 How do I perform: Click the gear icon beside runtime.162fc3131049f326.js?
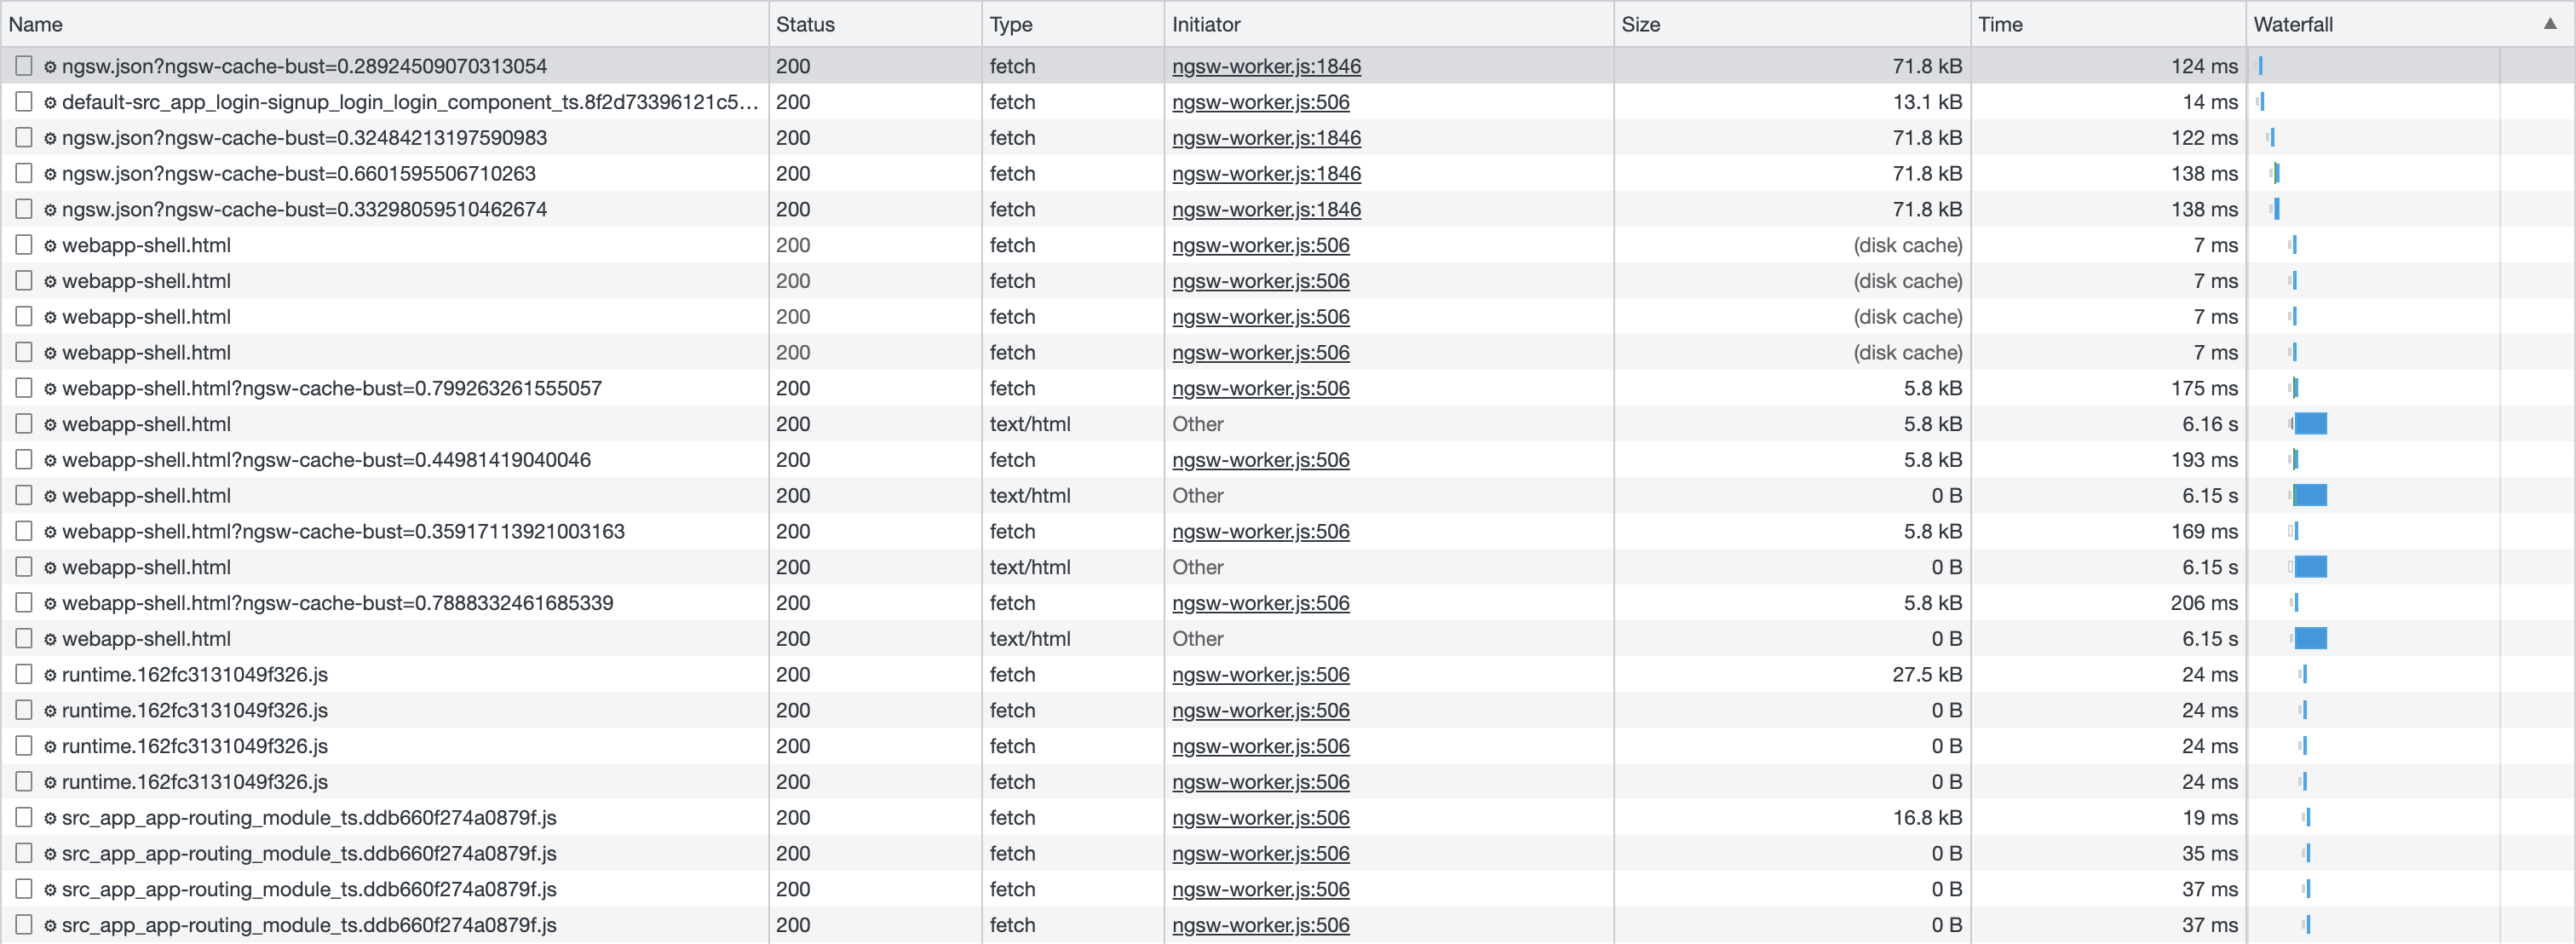(50, 674)
